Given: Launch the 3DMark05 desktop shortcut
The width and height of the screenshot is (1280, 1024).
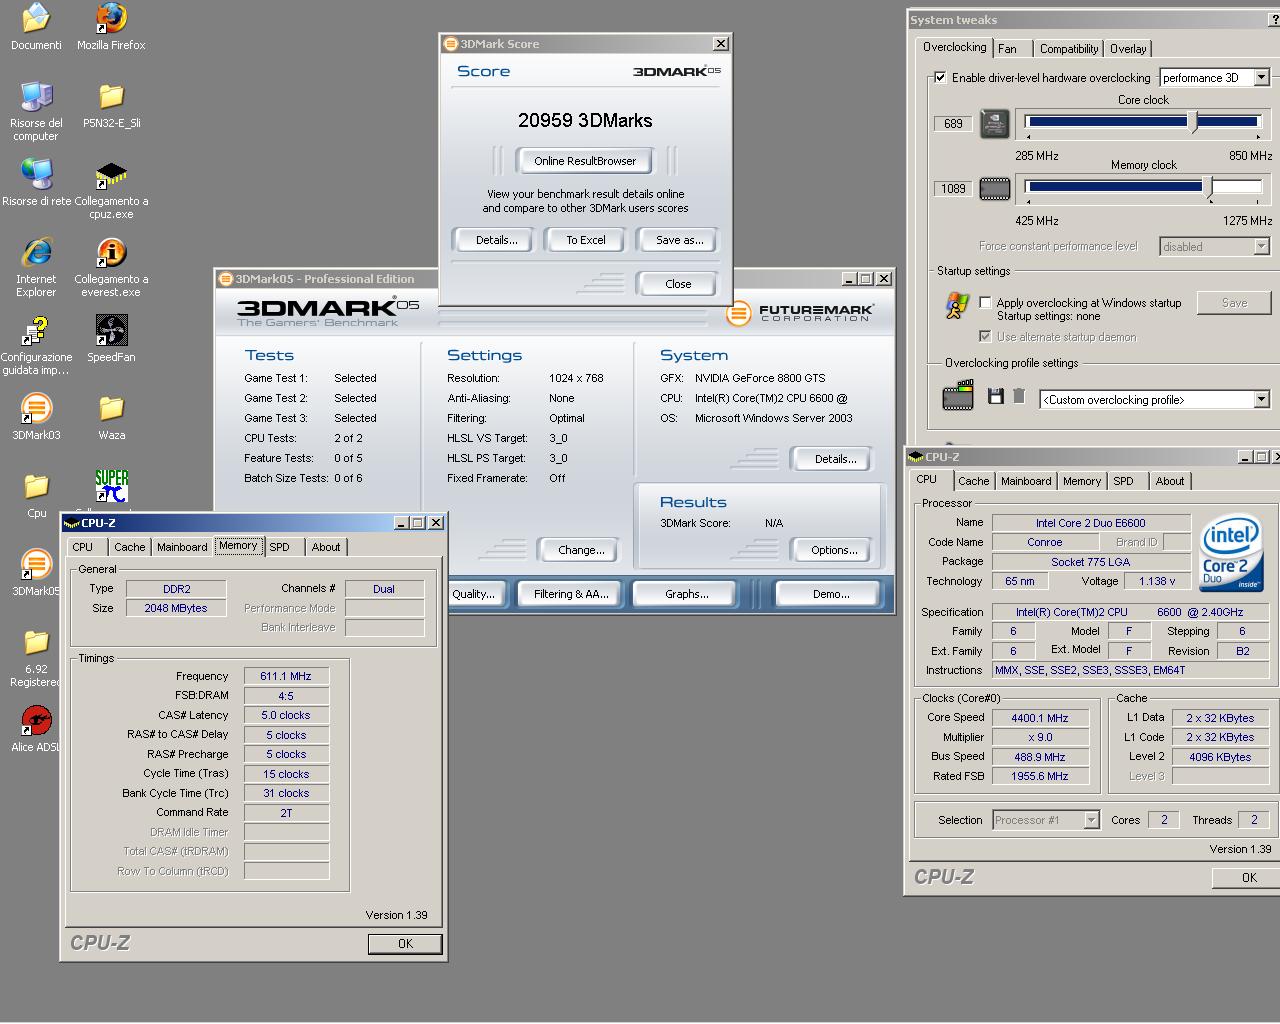Looking at the screenshot, I should click(36, 573).
